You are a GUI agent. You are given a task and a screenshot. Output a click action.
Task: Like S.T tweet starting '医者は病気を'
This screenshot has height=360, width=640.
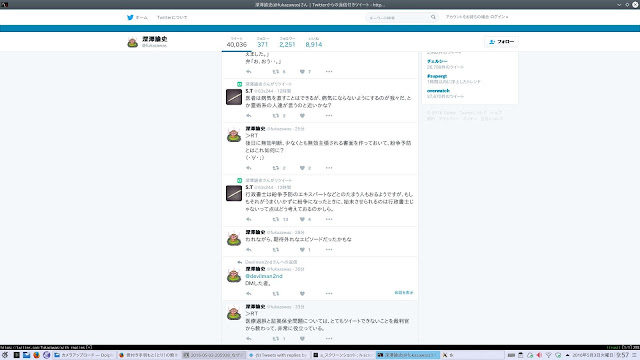302,116
